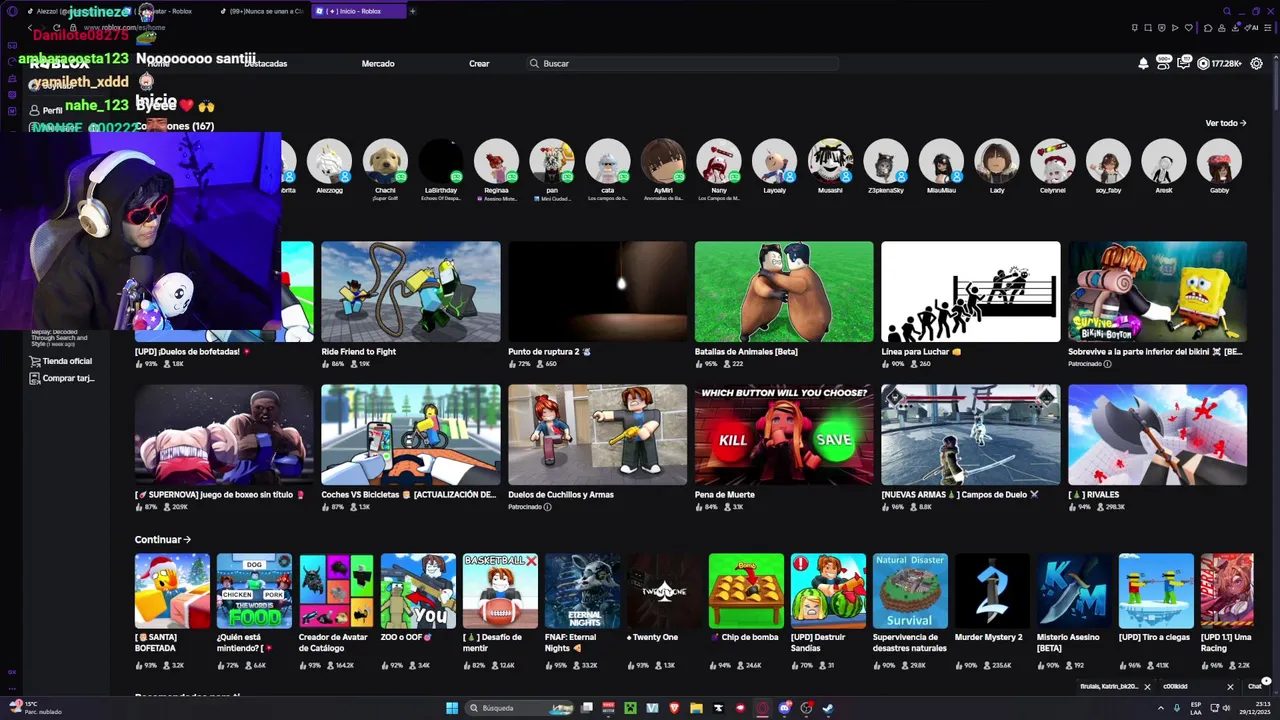Open Línea para Luchar game
This screenshot has width=1280, height=720.
(x=971, y=292)
